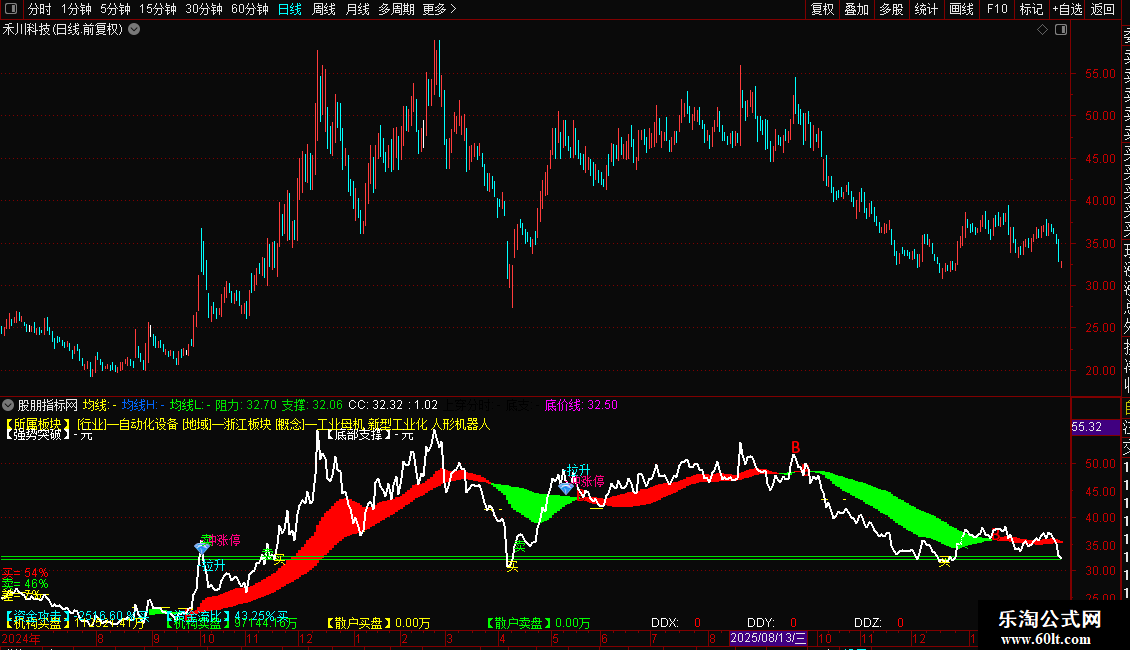
Task: Switch to the 15分钟 period
Action: coord(158,9)
